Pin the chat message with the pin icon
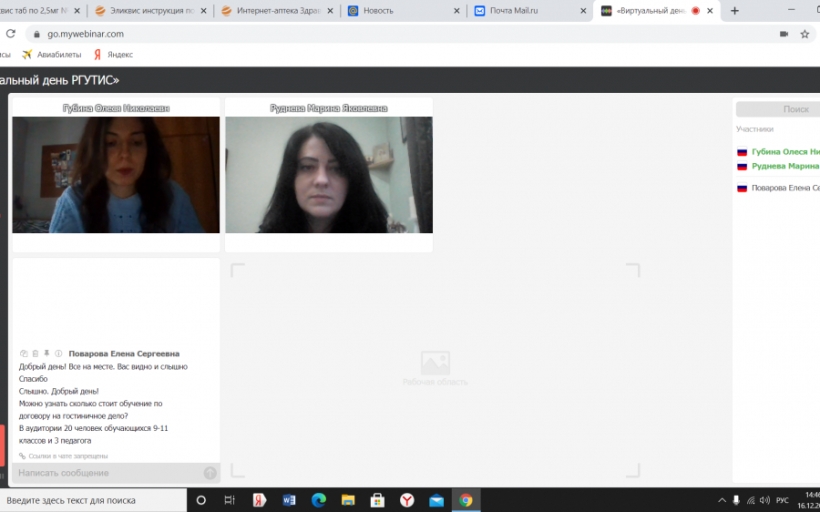 coord(47,354)
